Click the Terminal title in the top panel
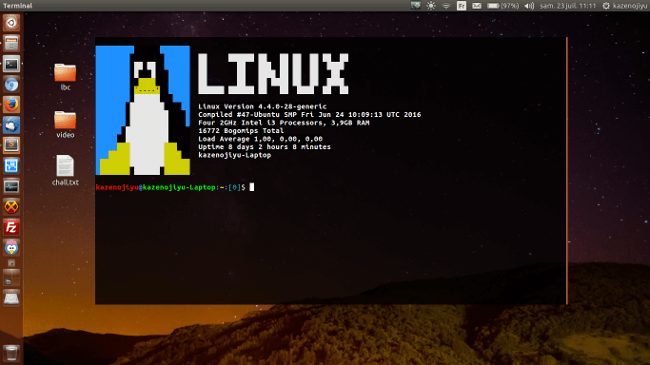This screenshot has width=650, height=365. pyautogui.click(x=18, y=6)
